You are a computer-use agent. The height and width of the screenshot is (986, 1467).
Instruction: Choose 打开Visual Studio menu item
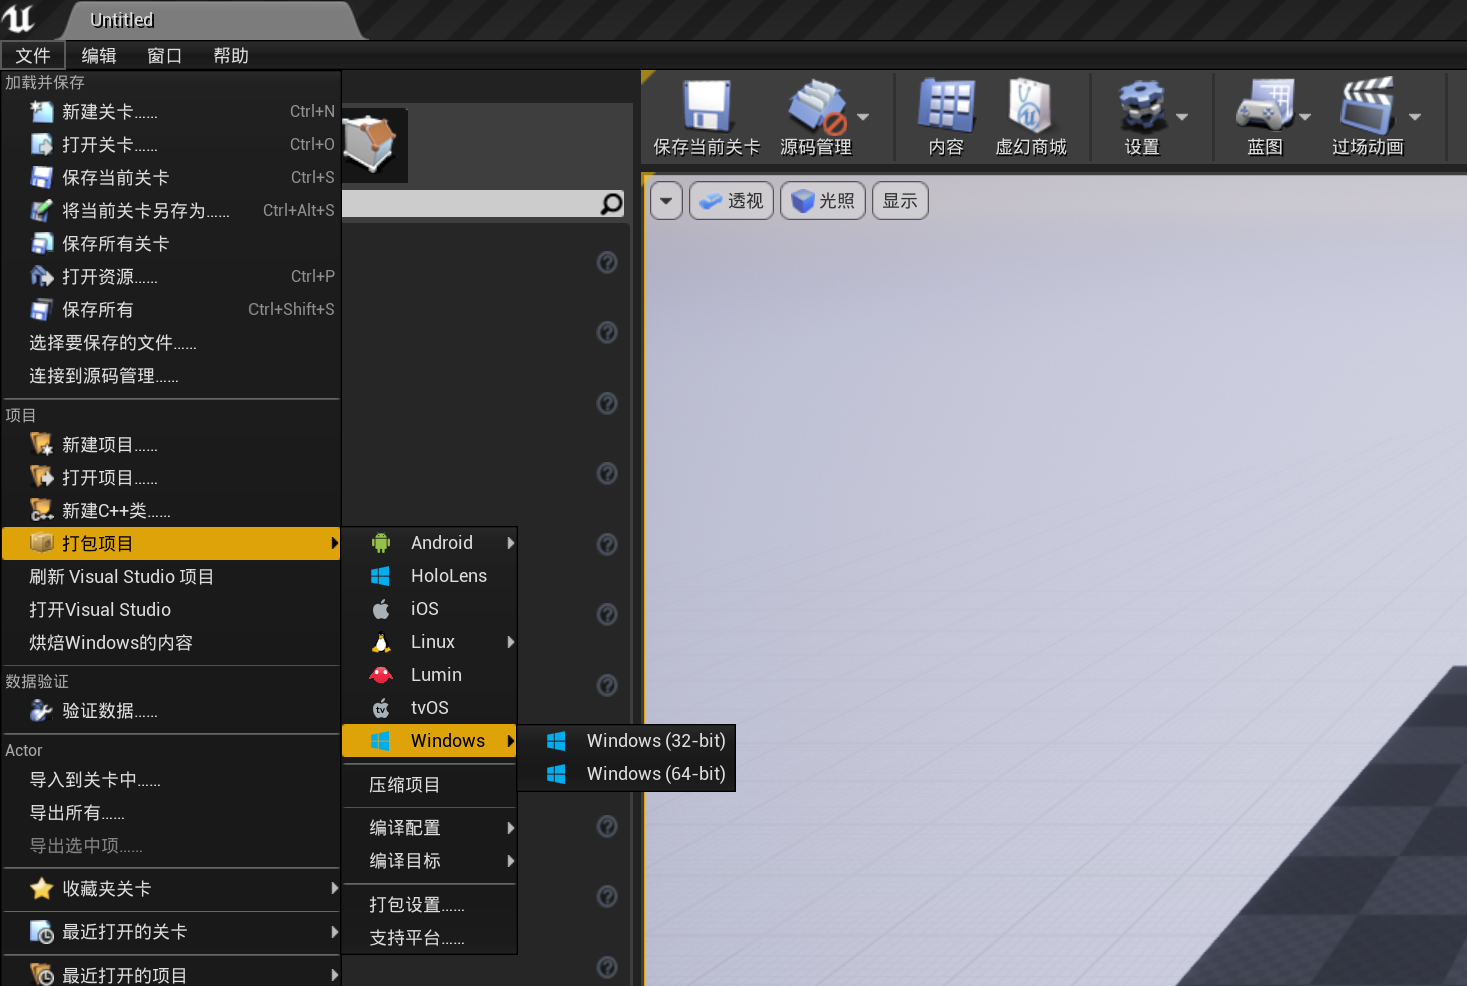tap(171, 610)
